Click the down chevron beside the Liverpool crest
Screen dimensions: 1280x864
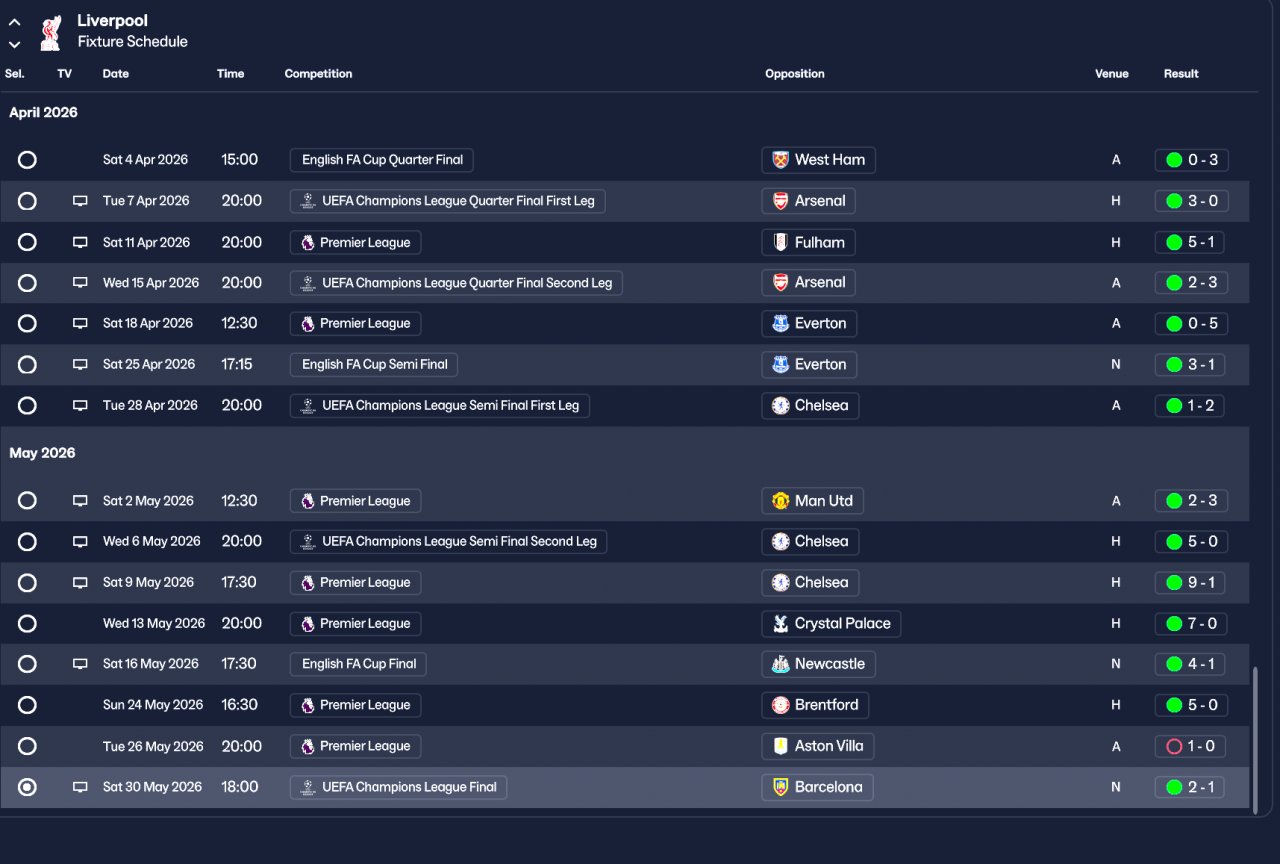(14, 44)
